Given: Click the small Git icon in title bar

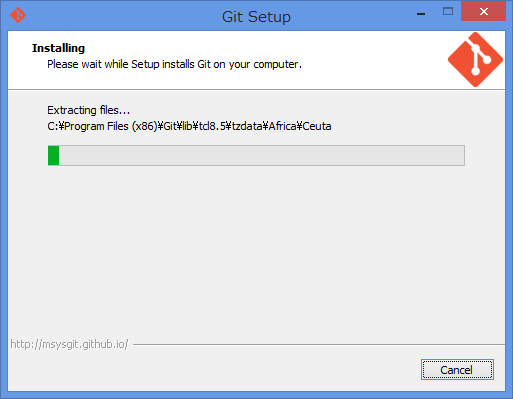Looking at the screenshot, I should (x=18, y=15).
